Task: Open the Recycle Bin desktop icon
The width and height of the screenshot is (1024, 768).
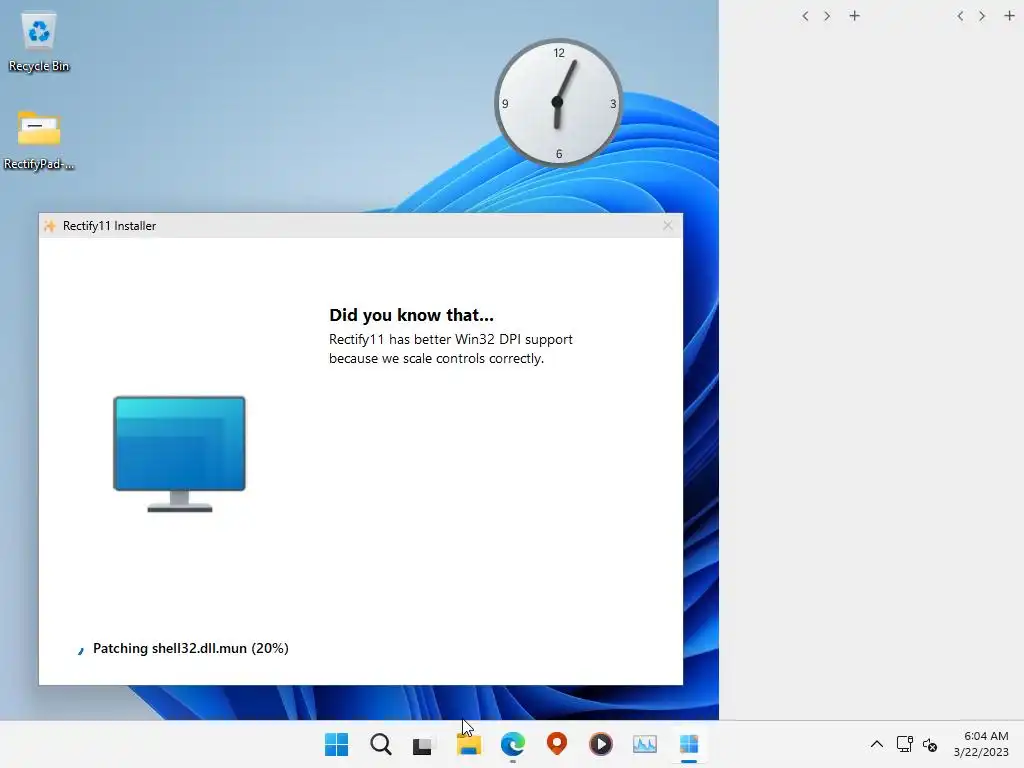Action: [x=39, y=42]
